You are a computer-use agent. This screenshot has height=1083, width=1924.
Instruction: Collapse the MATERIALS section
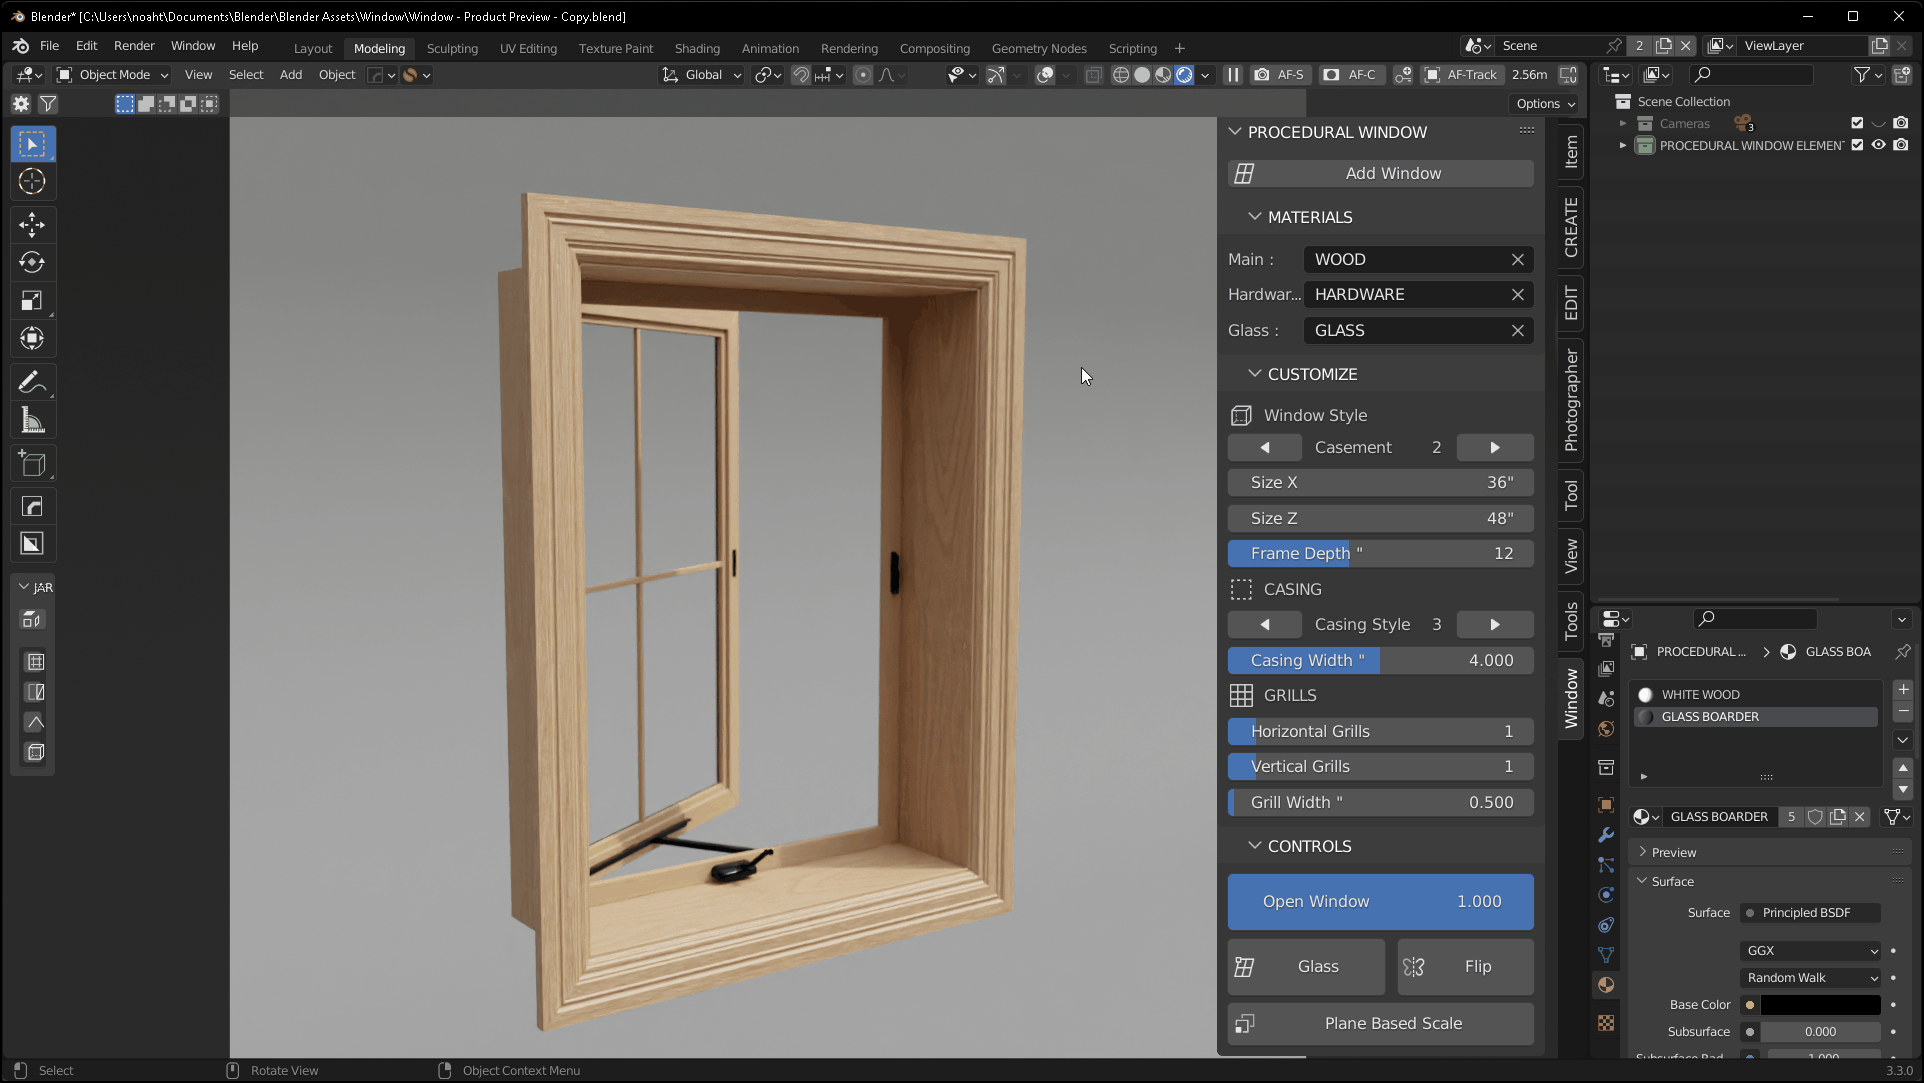1255,217
